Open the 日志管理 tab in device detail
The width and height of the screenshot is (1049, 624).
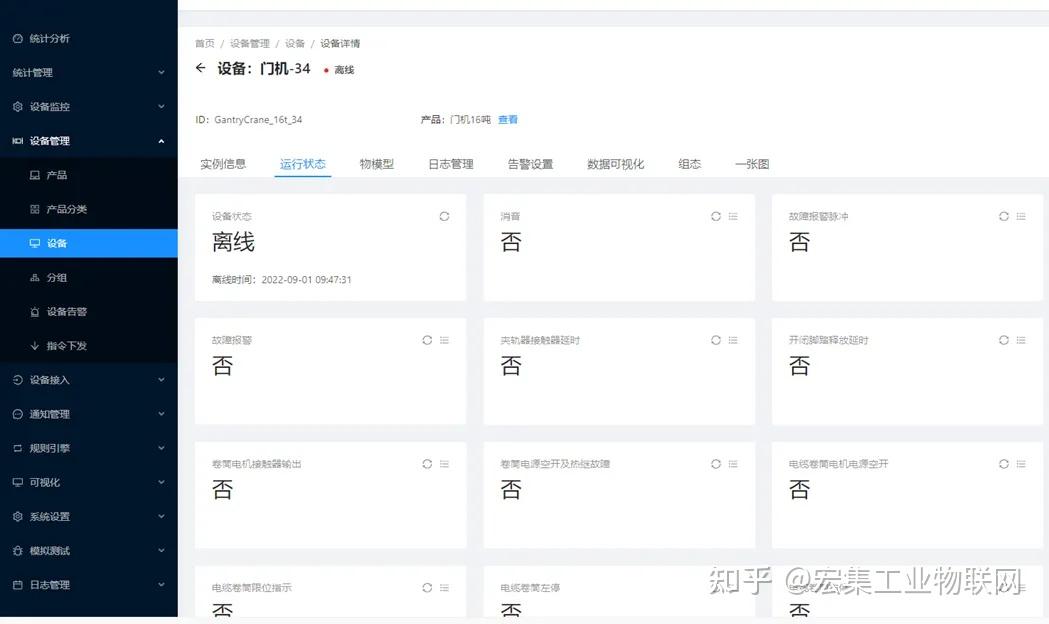click(x=451, y=164)
